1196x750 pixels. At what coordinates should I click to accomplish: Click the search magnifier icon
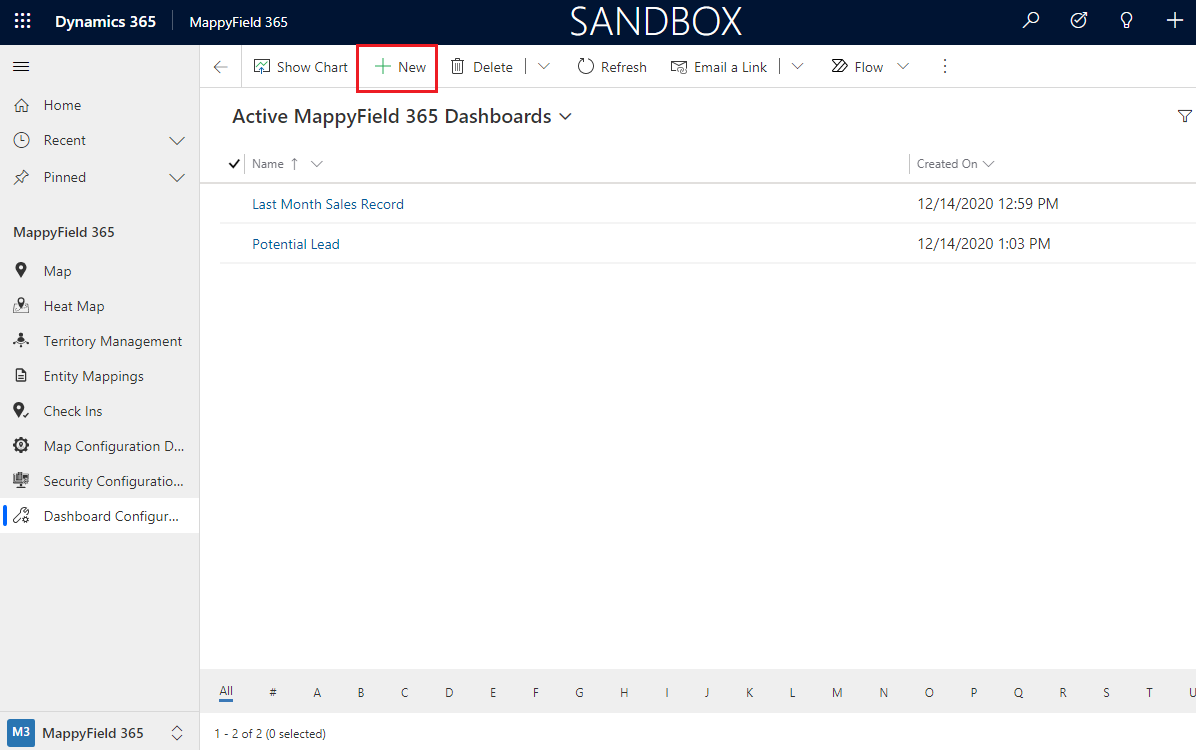[x=1030, y=21]
